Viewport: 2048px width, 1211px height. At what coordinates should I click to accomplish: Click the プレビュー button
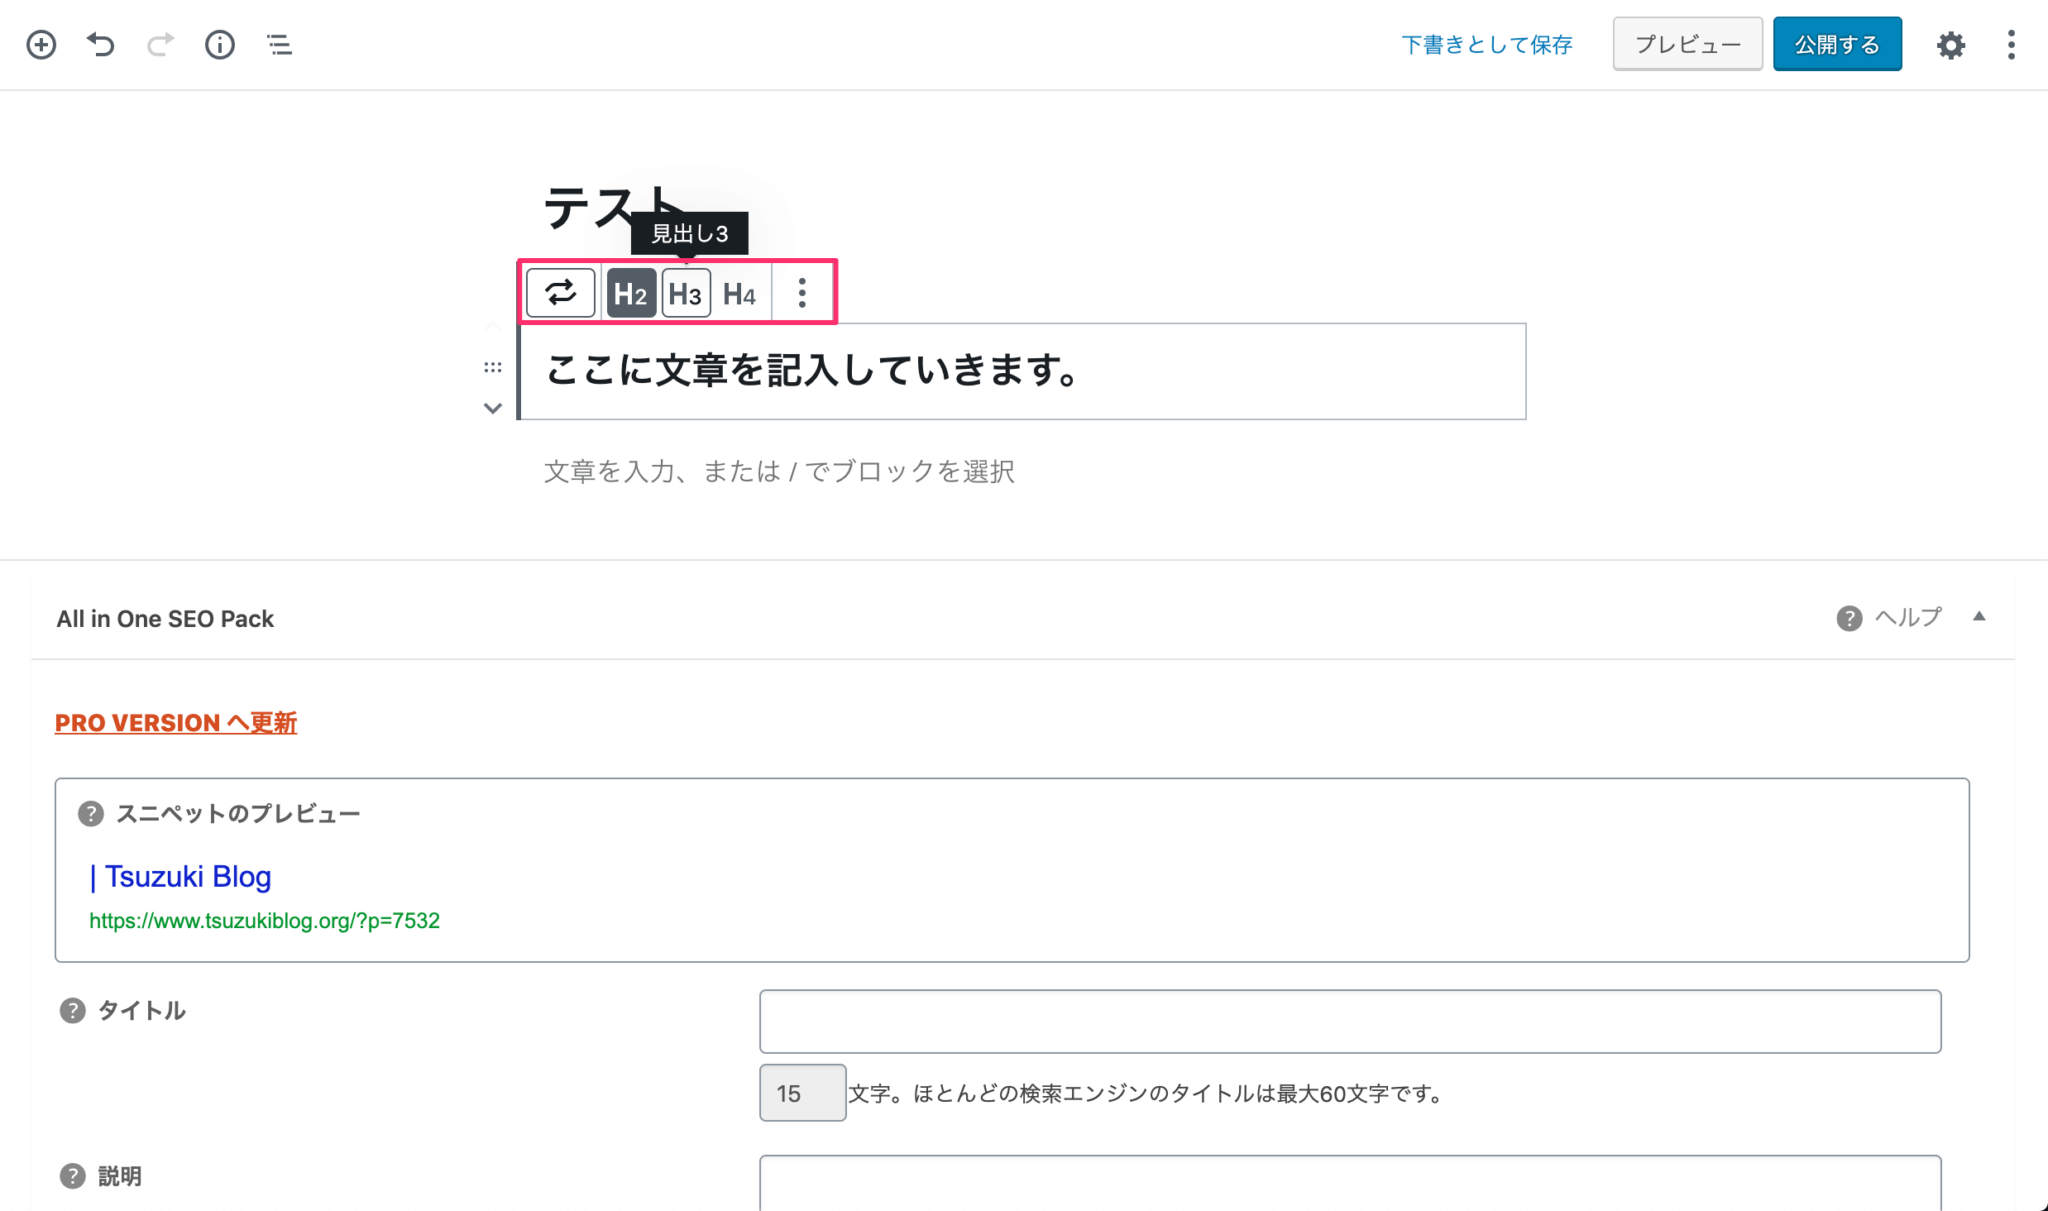tap(1687, 45)
